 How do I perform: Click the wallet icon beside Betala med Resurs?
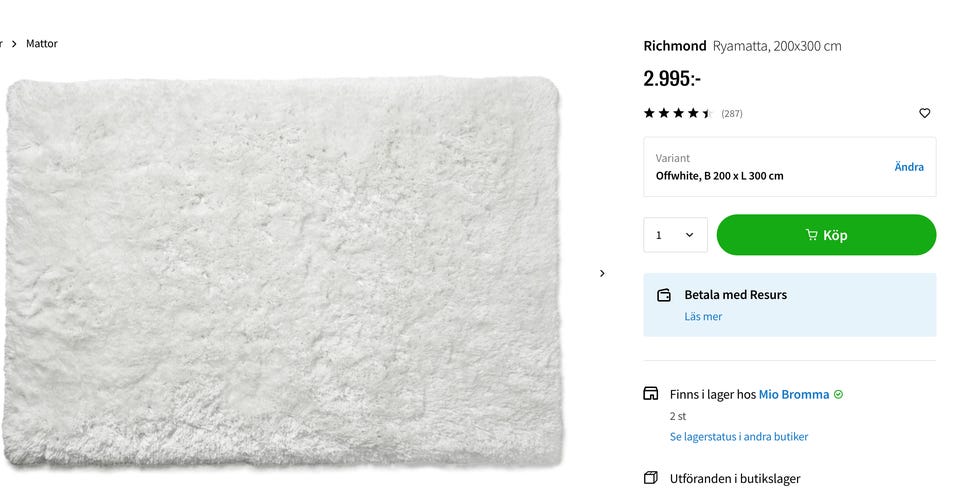pyautogui.click(x=664, y=295)
